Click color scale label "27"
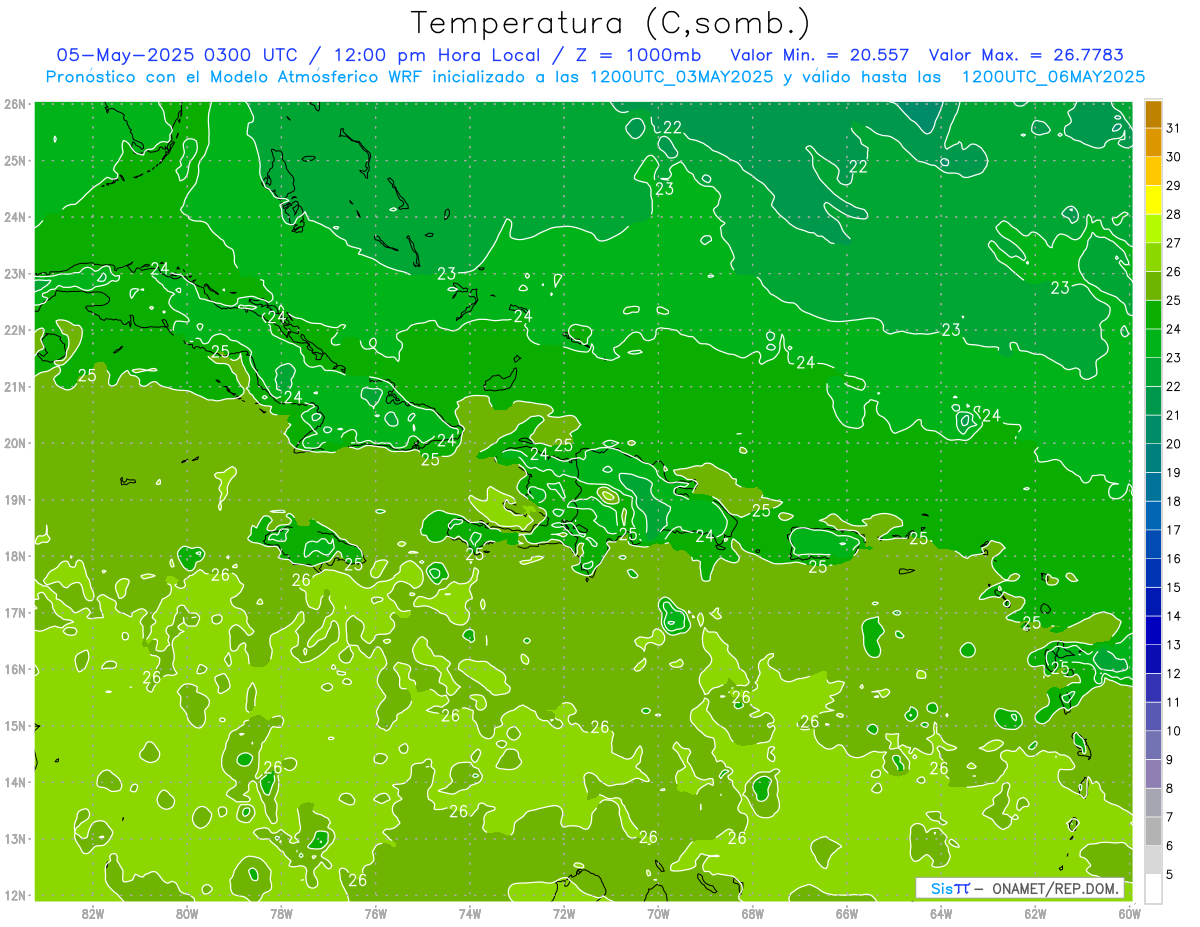The height and width of the screenshot is (927, 1200). 1173,243
